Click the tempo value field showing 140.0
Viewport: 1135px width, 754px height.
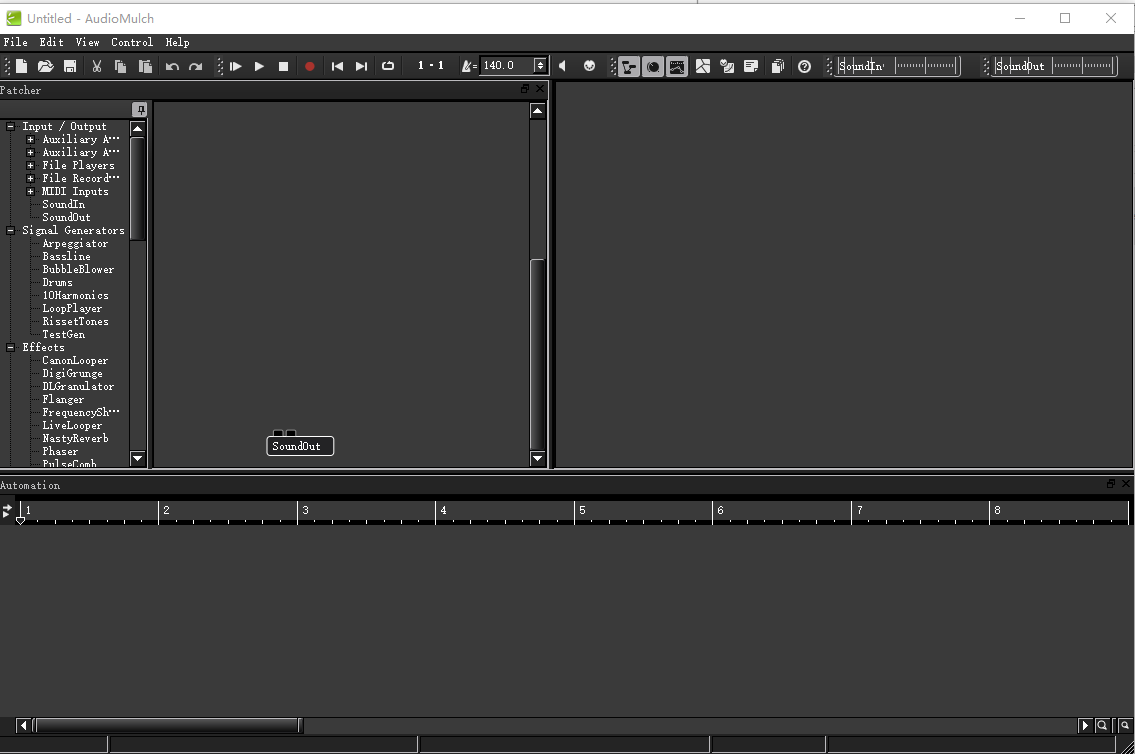click(507, 65)
